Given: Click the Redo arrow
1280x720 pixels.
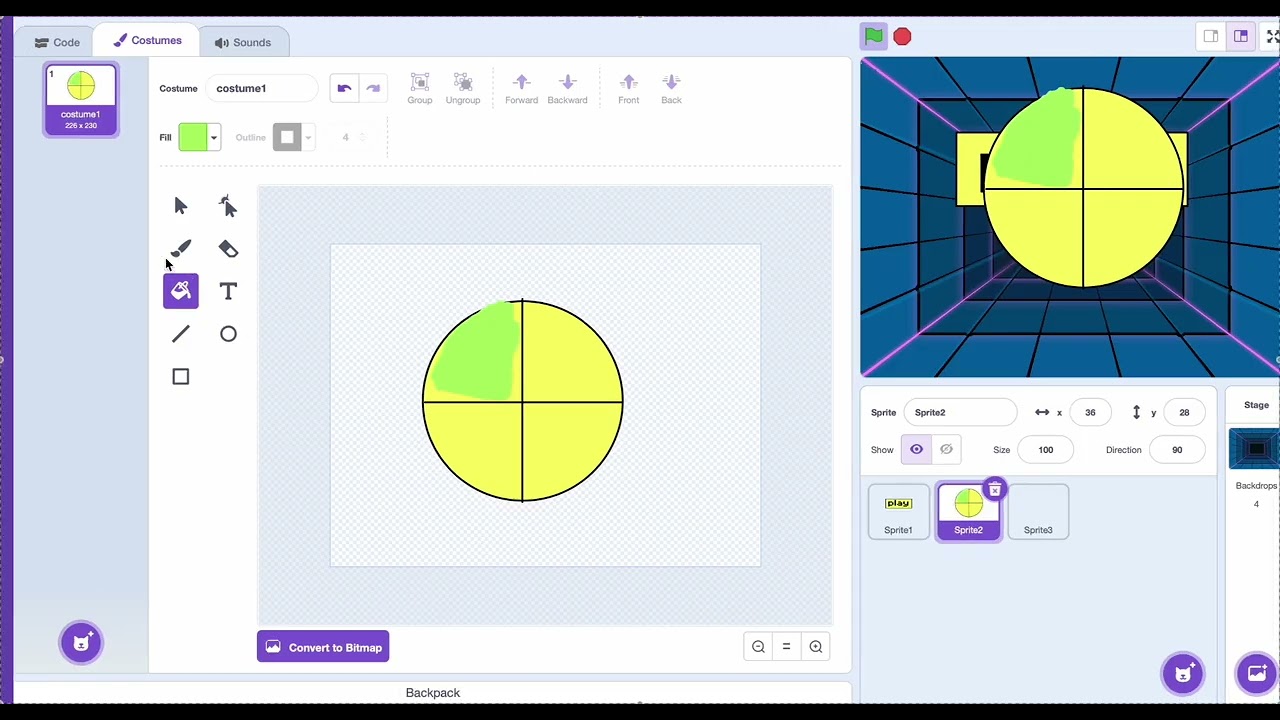Looking at the screenshot, I should [373, 88].
